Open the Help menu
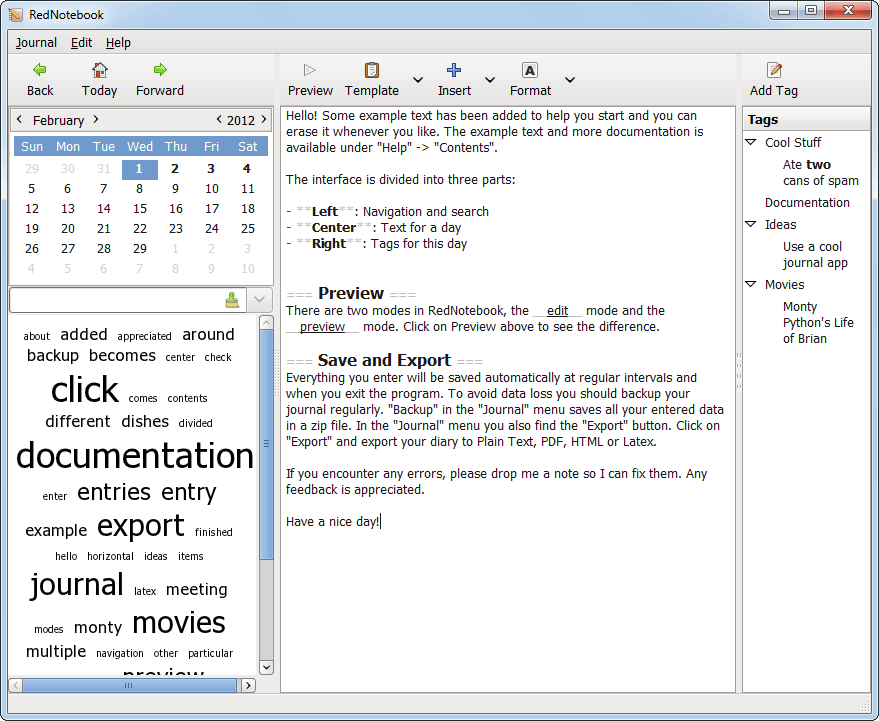This screenshot has height=721, width=879. tap(118, 43)
